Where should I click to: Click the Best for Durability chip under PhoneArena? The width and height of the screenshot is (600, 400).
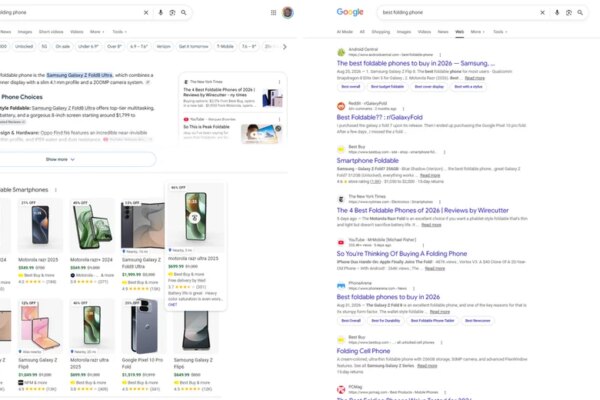tap(386, 321)
